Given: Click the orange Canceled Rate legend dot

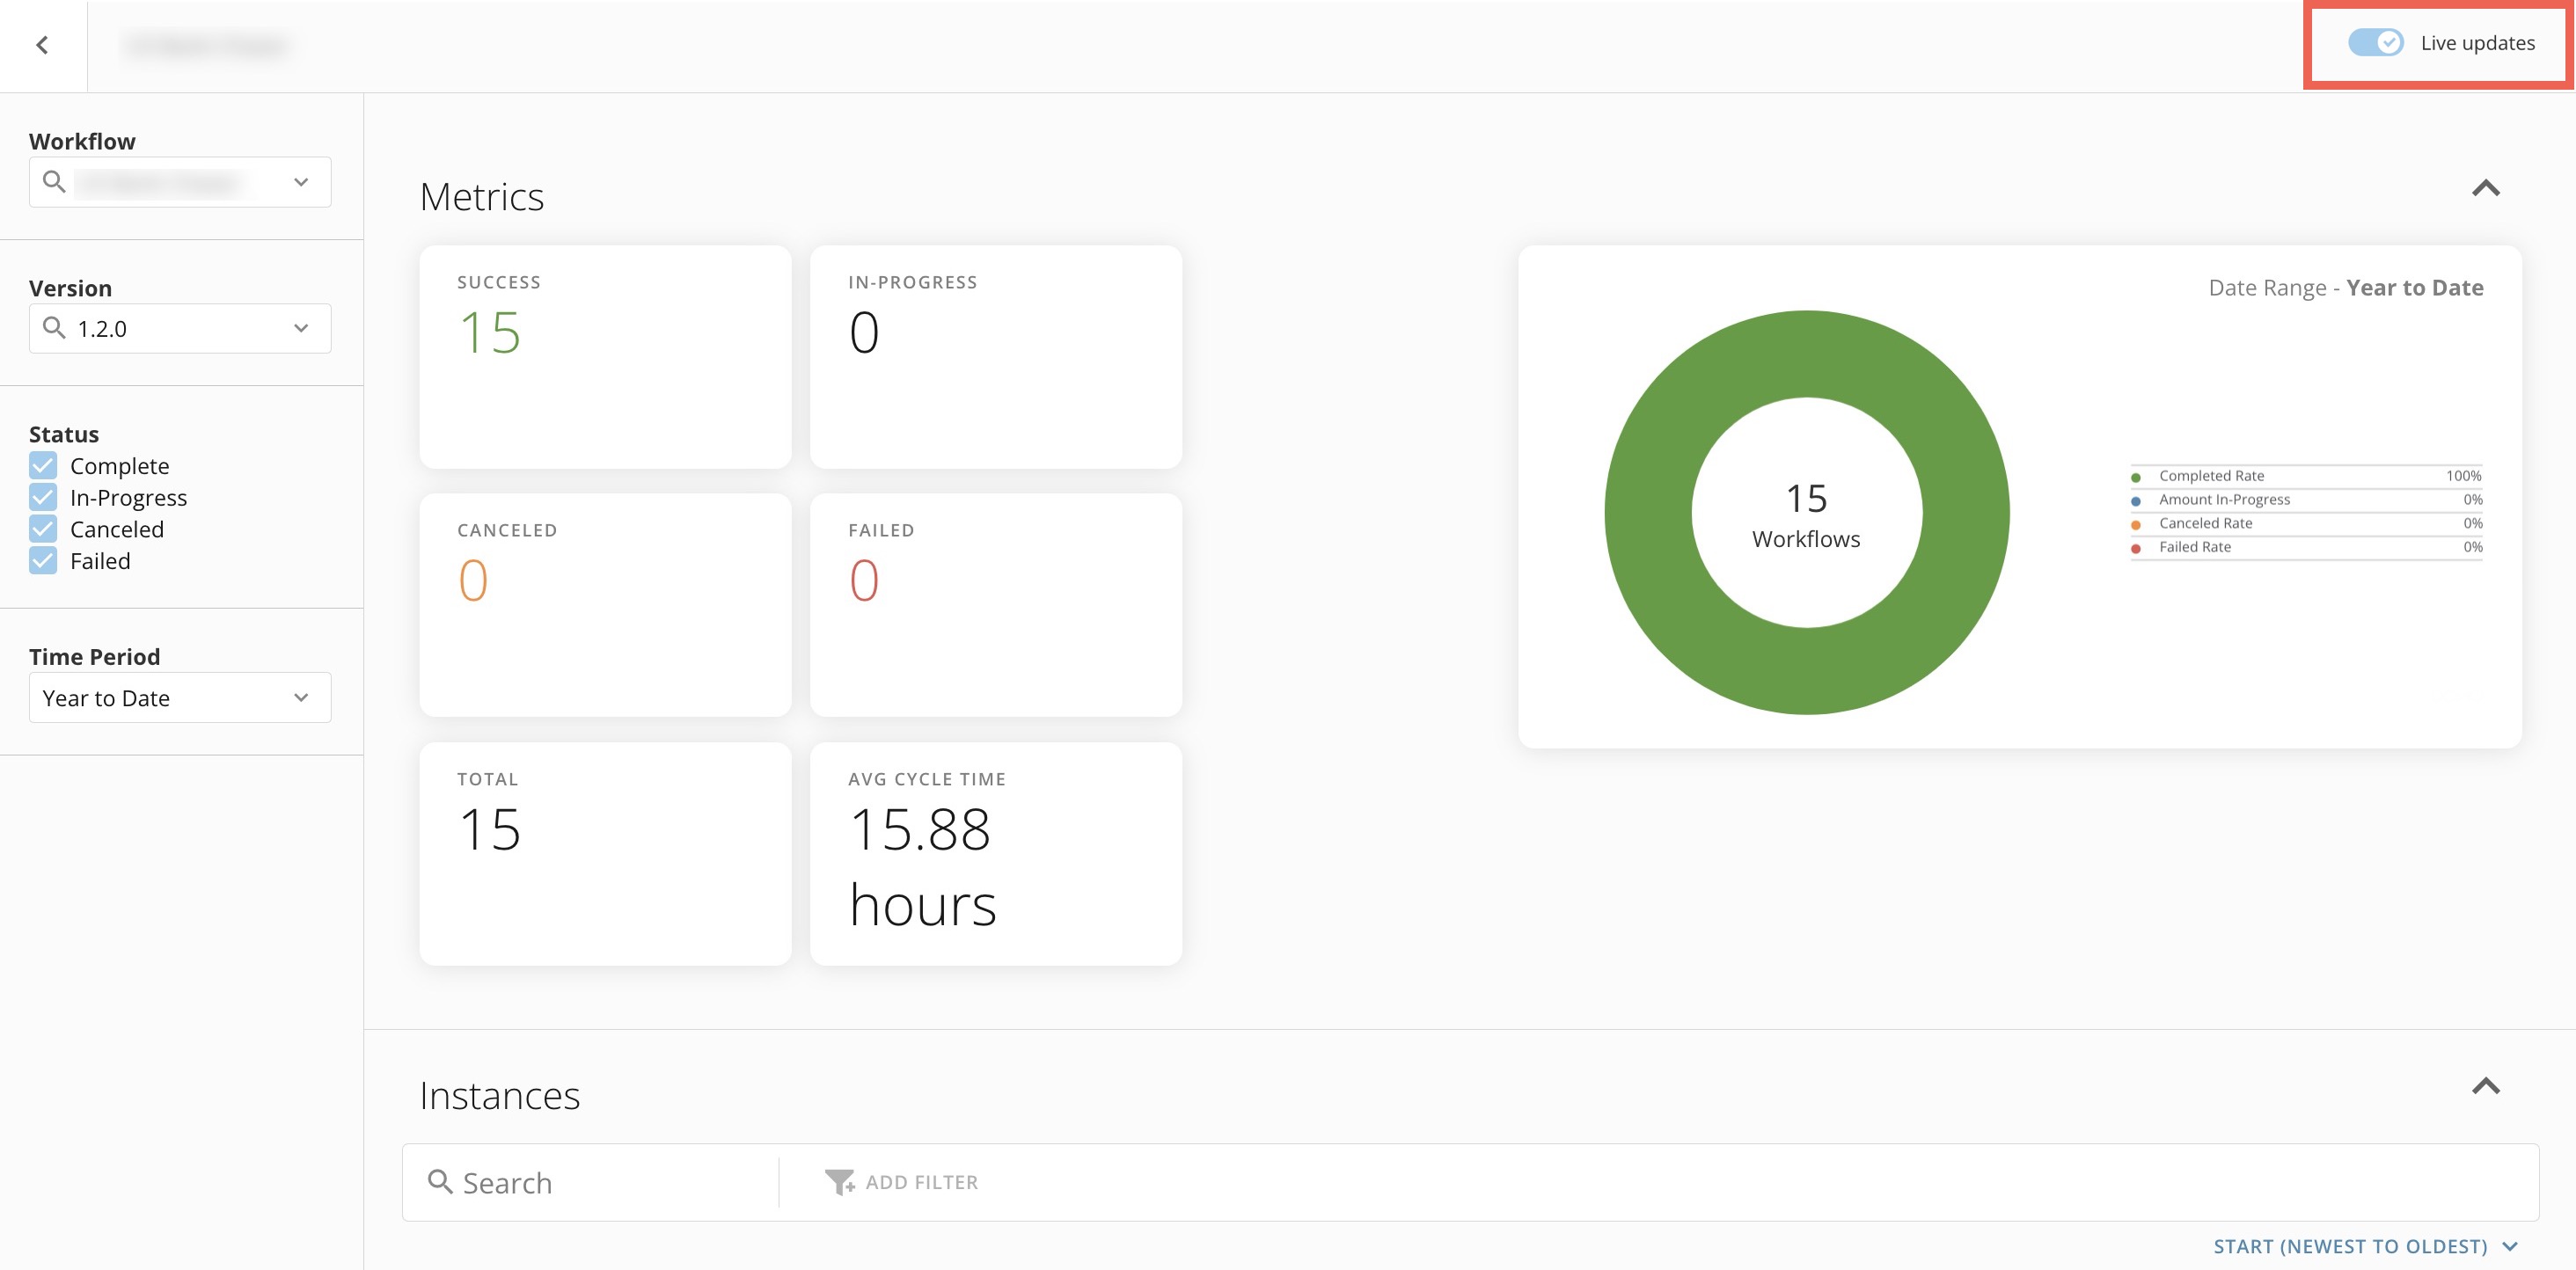Looking at the screenshot, I should point(2136,523).
